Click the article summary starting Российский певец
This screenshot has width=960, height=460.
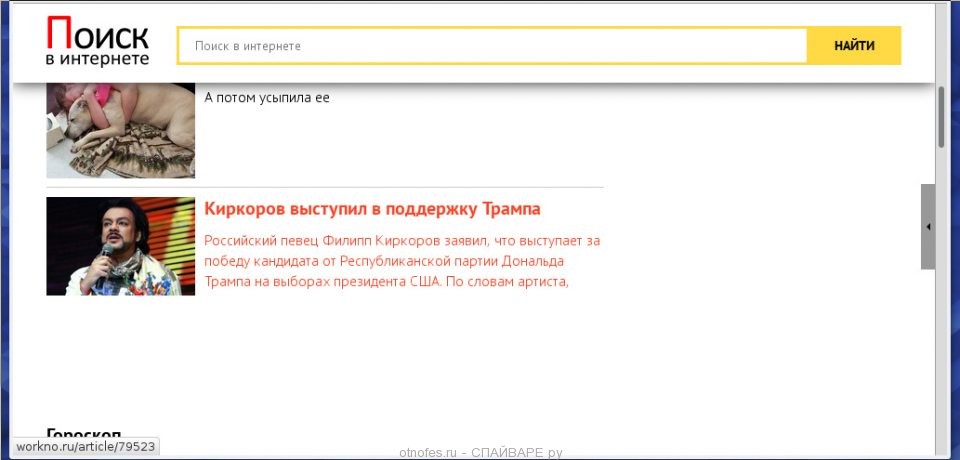pyautogui.click(x=401, y=260)
